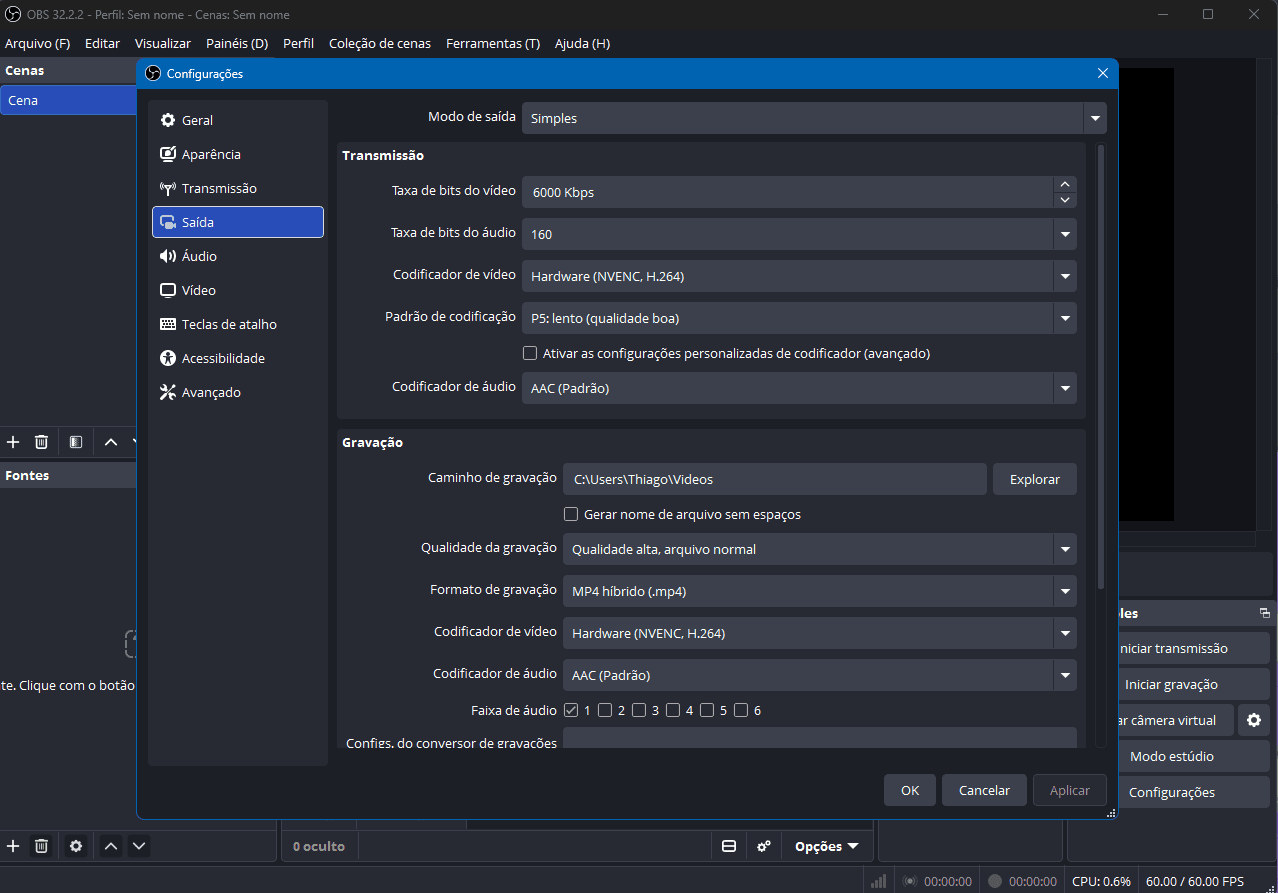Decrease video bitrate with stepper down arrow
The image size is (1278, 893).
[1065, 200]
